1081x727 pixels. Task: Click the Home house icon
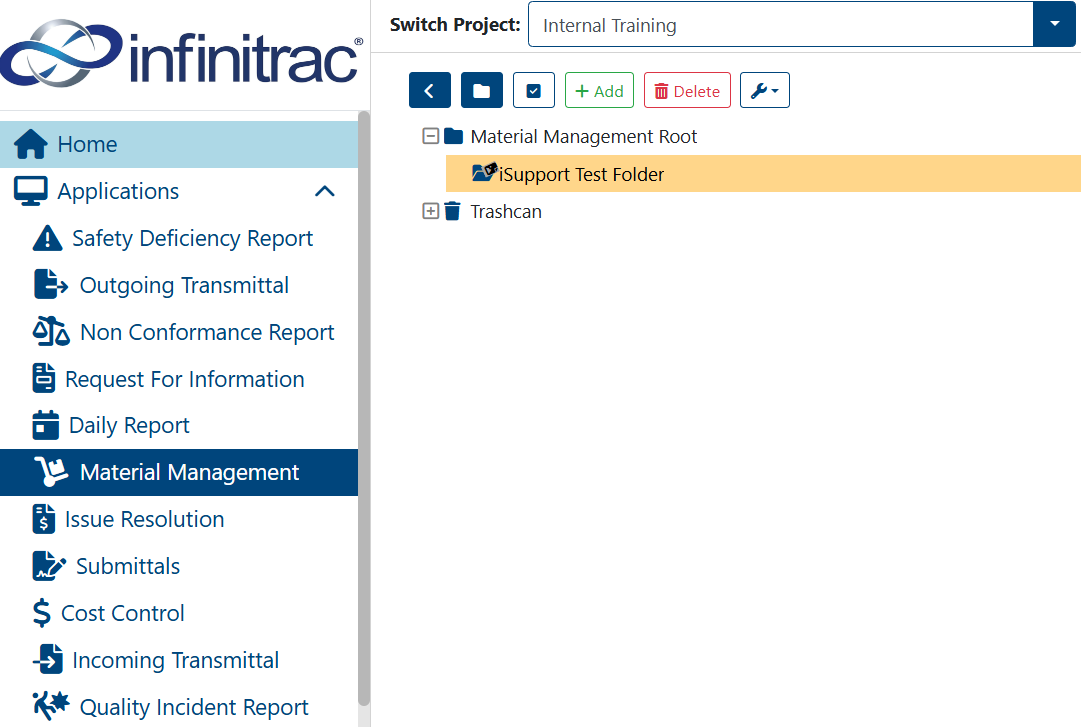[x=31, y=144]
